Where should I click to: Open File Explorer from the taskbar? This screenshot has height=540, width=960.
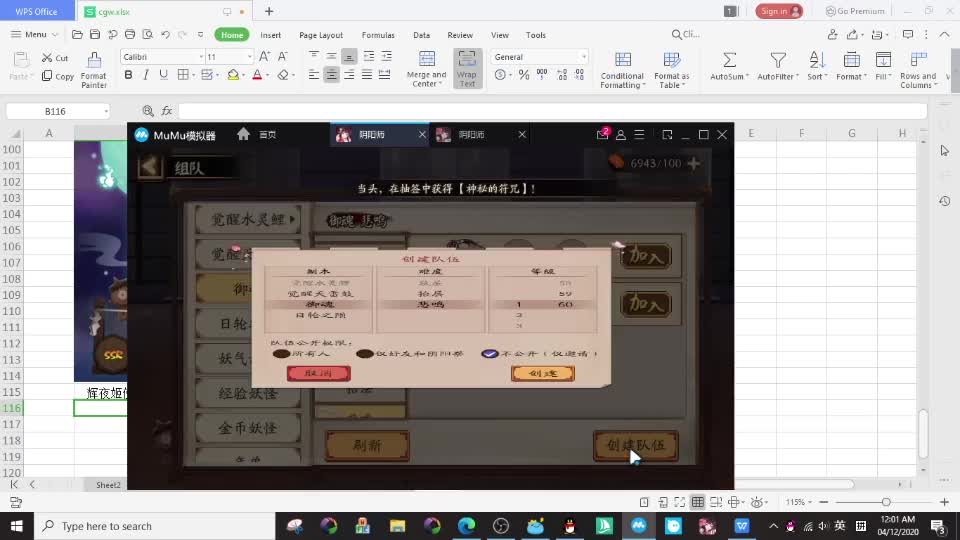[x=397, y=526]
